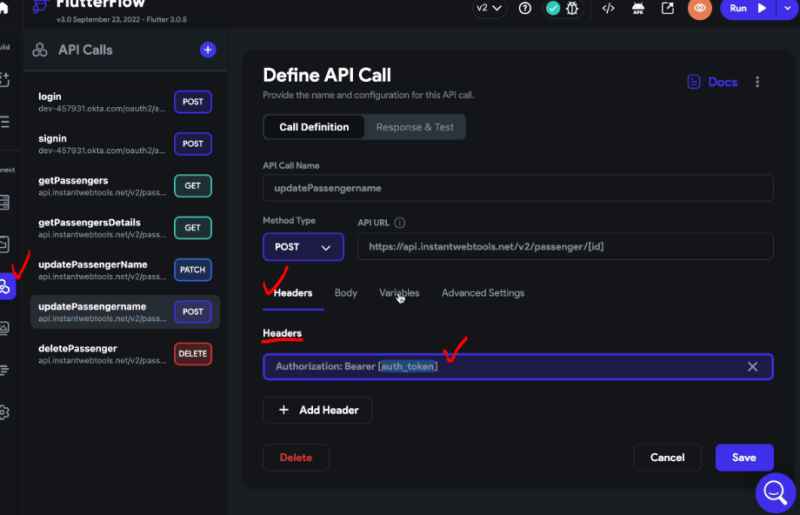Remove the Authorization header with X
Image resolution: width=800 pixels, height=515 pixels.
click(x=753, y=366)
